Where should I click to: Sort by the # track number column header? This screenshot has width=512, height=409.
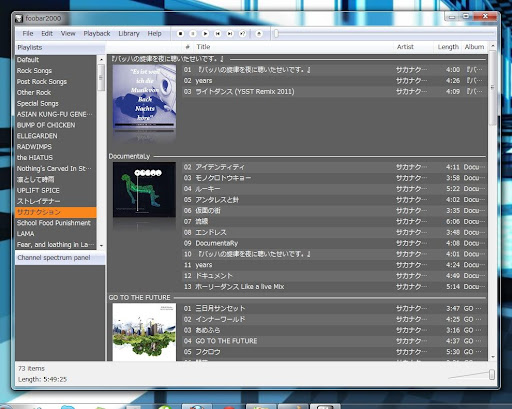[x=188, y=47]
